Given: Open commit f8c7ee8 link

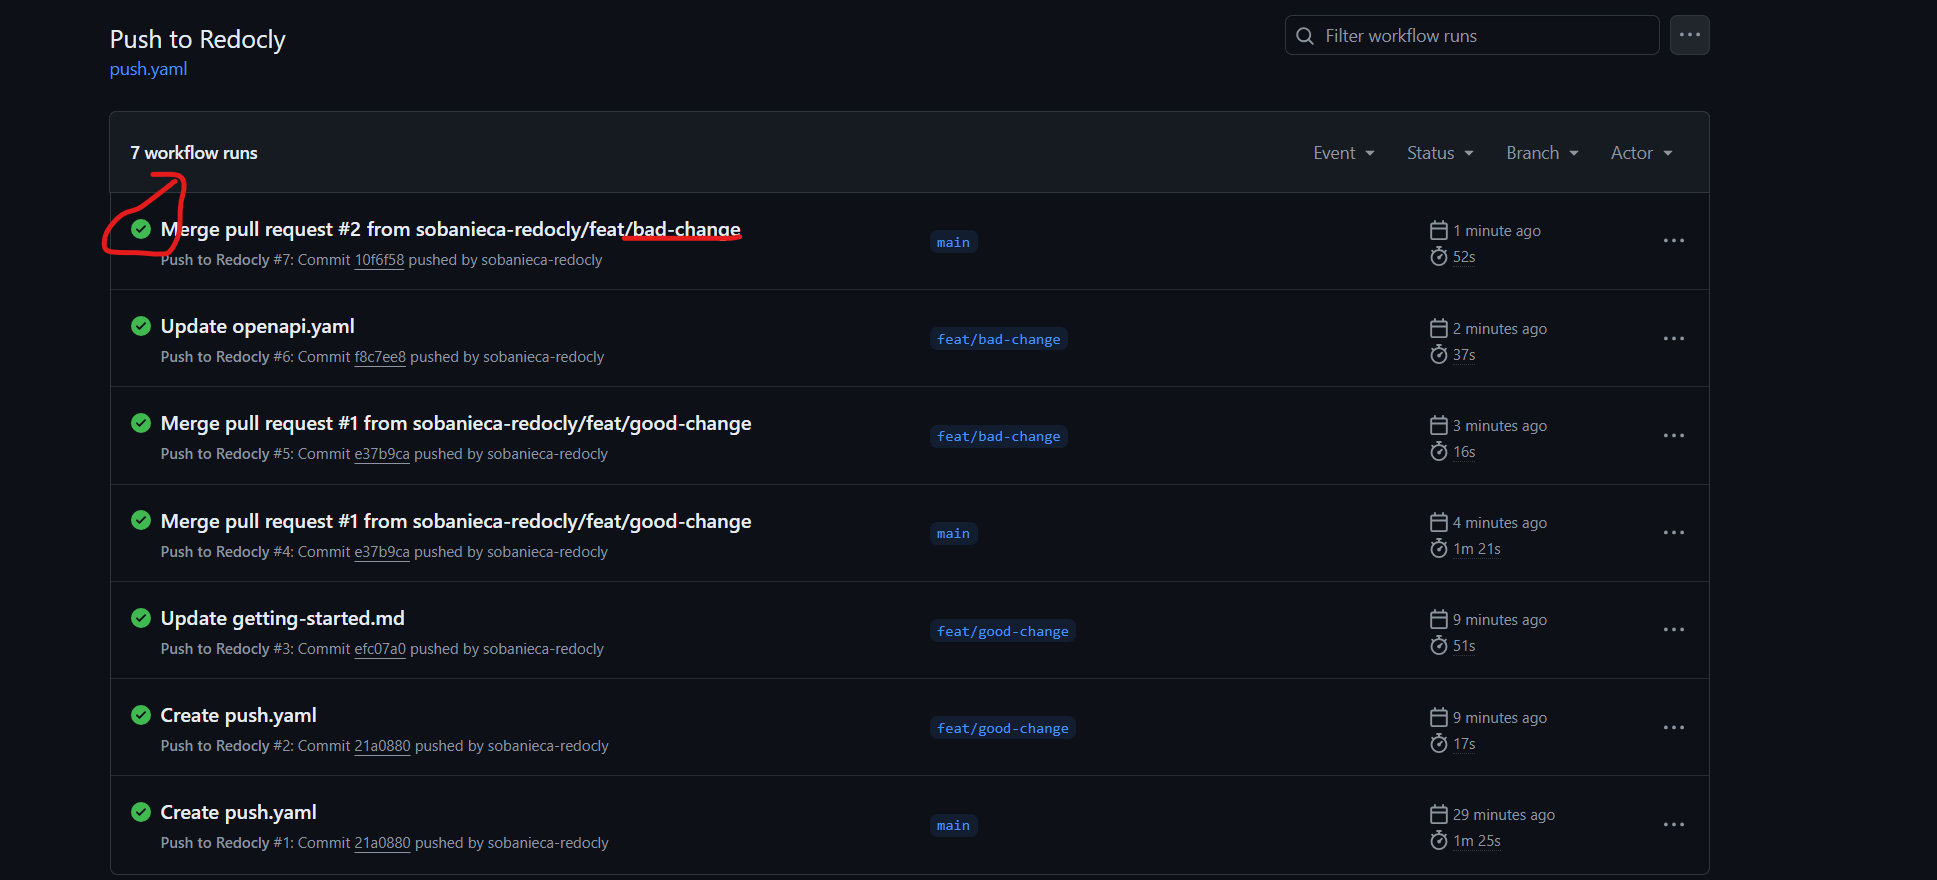Looking at the screenshot, I should pyautogui.click(x=380, y=357).
